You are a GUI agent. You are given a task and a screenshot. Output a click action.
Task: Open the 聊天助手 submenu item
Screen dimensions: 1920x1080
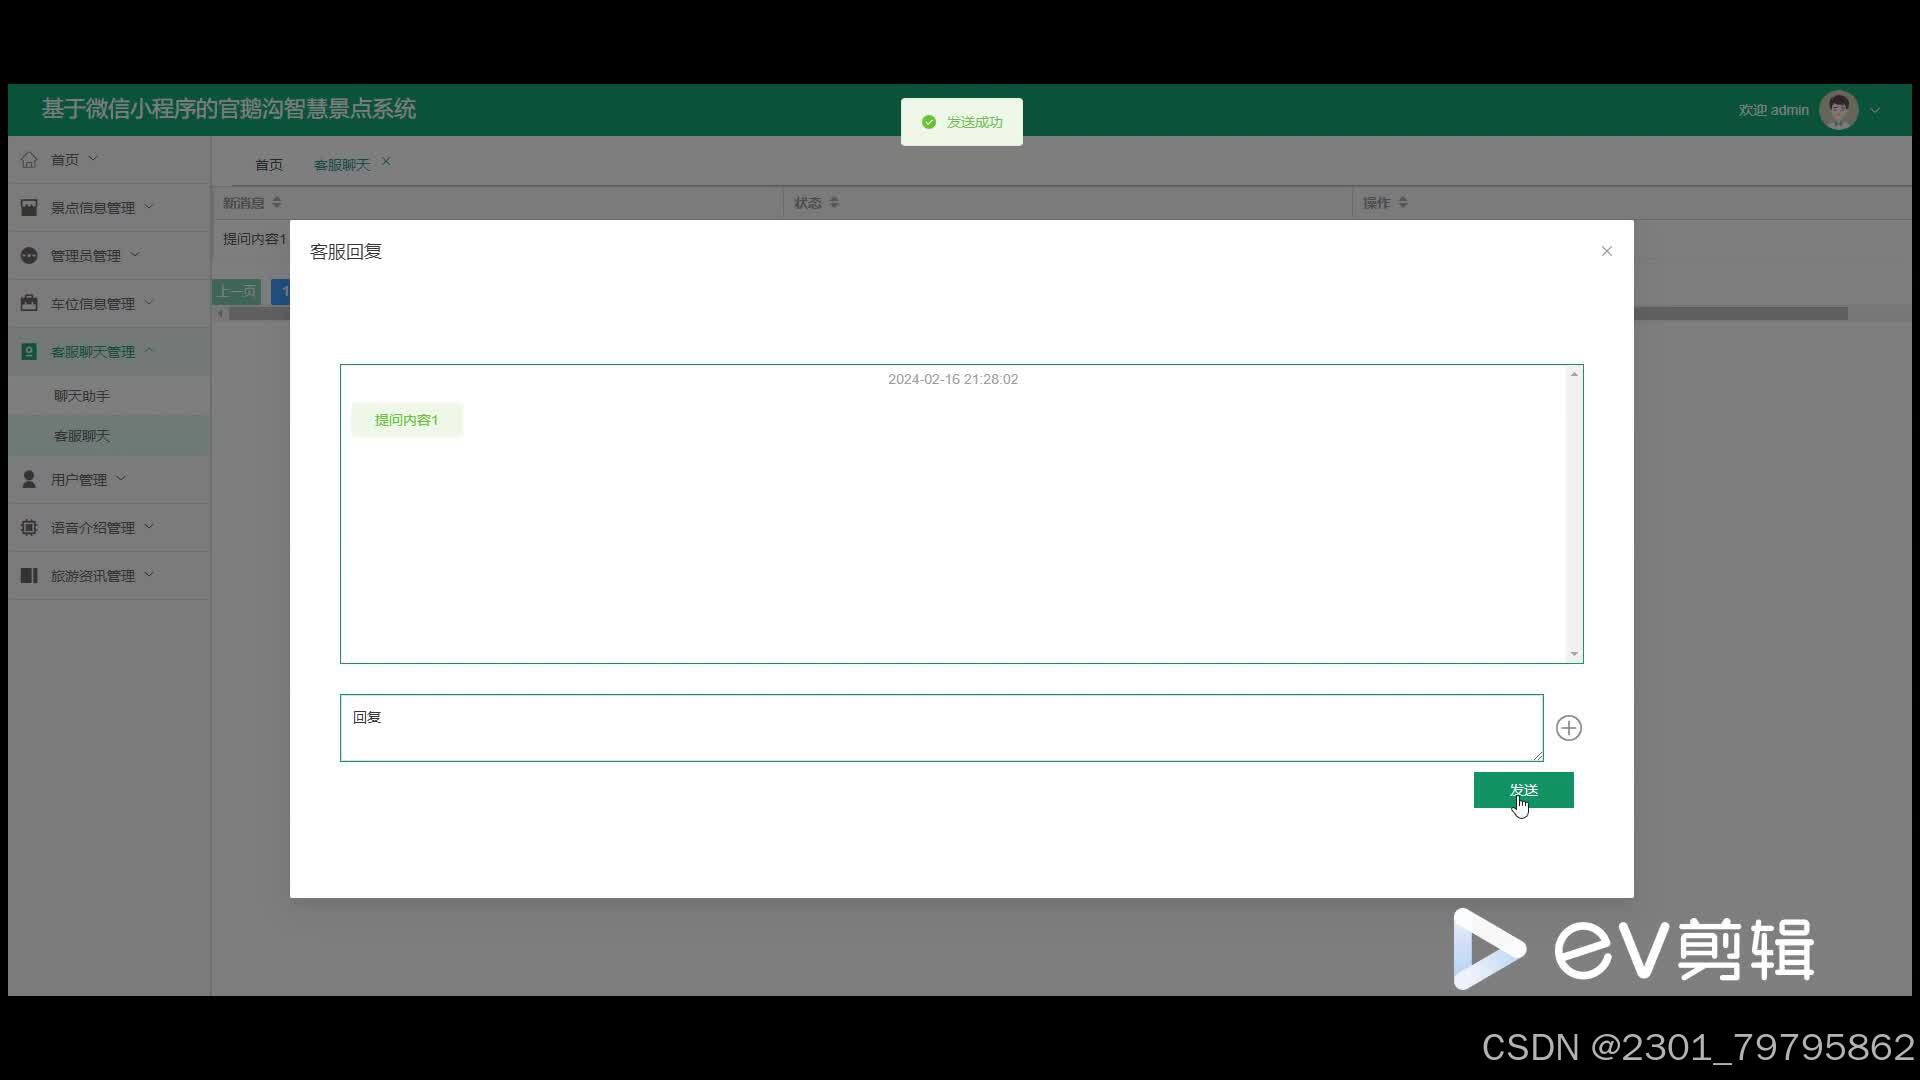[82, 396]
